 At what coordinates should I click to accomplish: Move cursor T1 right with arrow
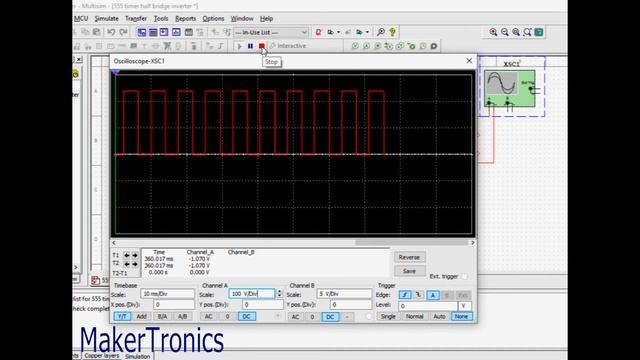coord(135,256)
